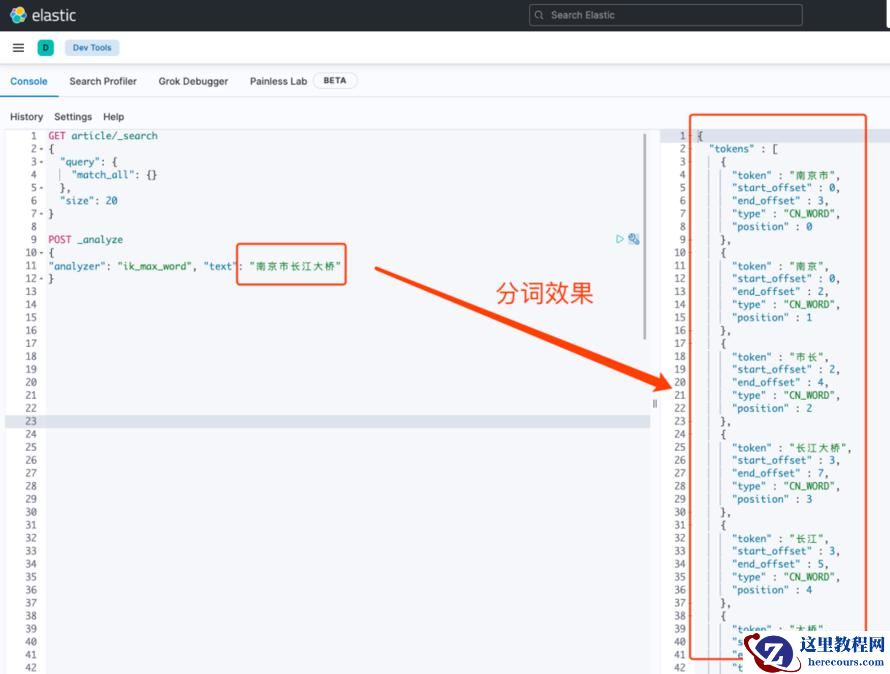The width and height of the screenshot is (890, 674).
Task: Focus the Search Elastic input field
Action: click(x=670, y=15)
